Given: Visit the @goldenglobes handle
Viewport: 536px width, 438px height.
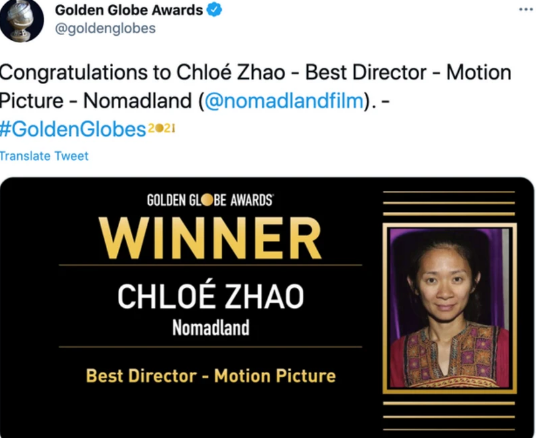Looking at the screenshot, I should pyautogui.click(x=105, y=28).
